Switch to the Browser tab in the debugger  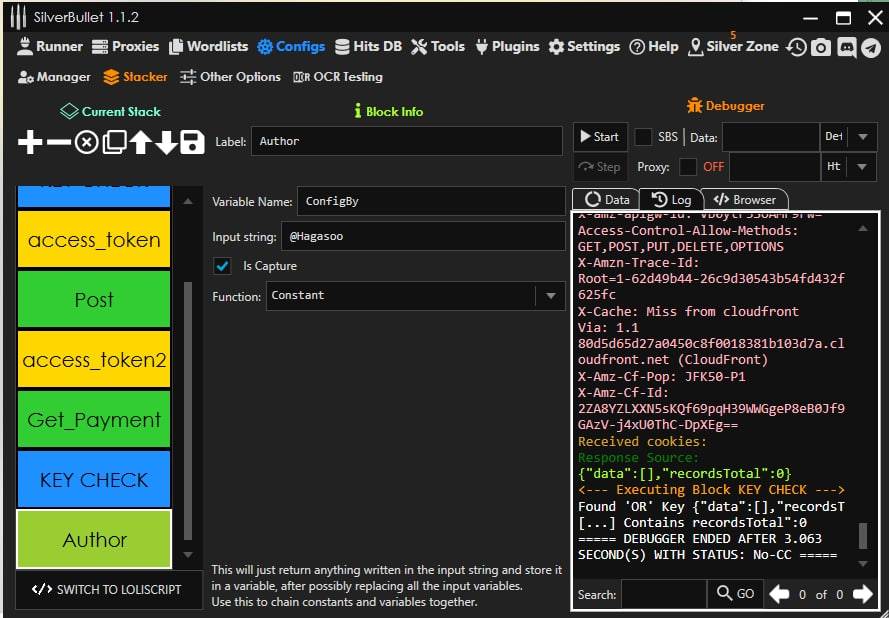tap(745, 199)
